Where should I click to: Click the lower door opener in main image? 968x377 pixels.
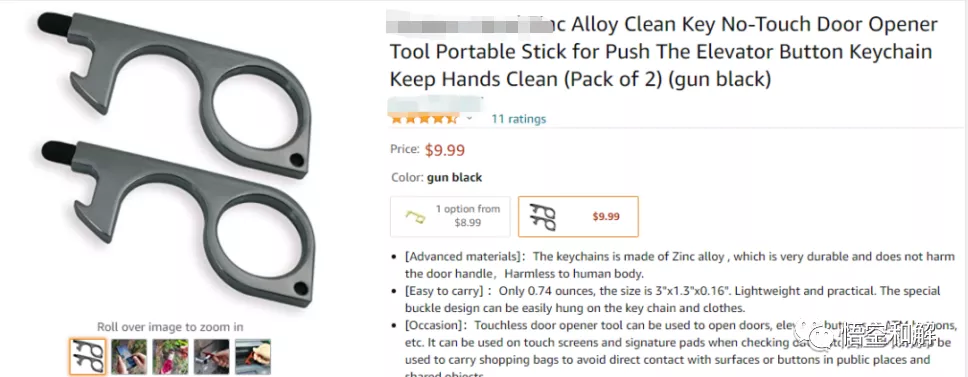(x=179, y=223)
